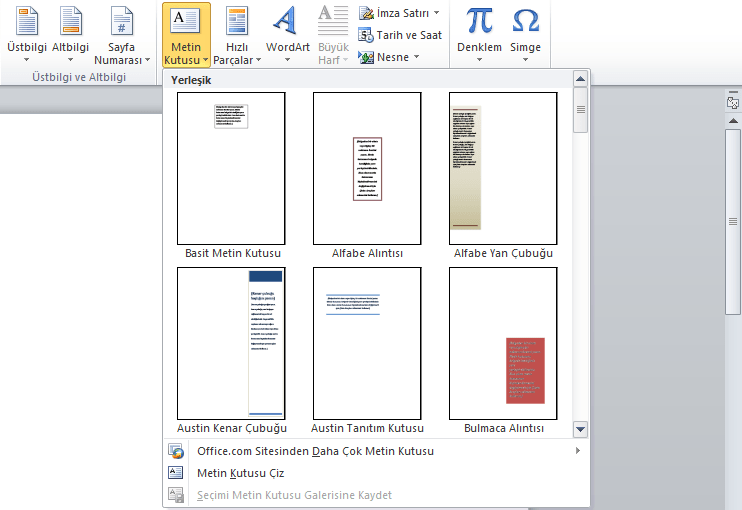Expand the İmza Satırı dropdown arrow
The image size is (742, 510).
point(437,13)
